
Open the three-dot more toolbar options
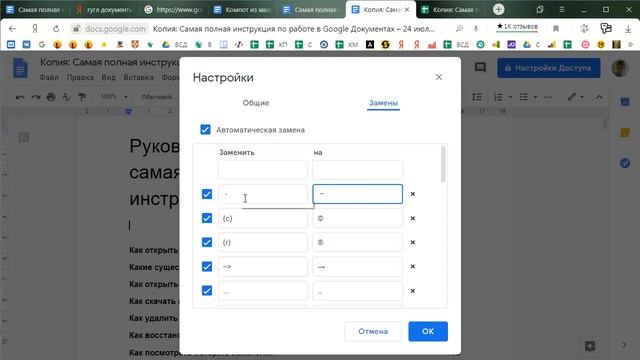tap(548, 97)
